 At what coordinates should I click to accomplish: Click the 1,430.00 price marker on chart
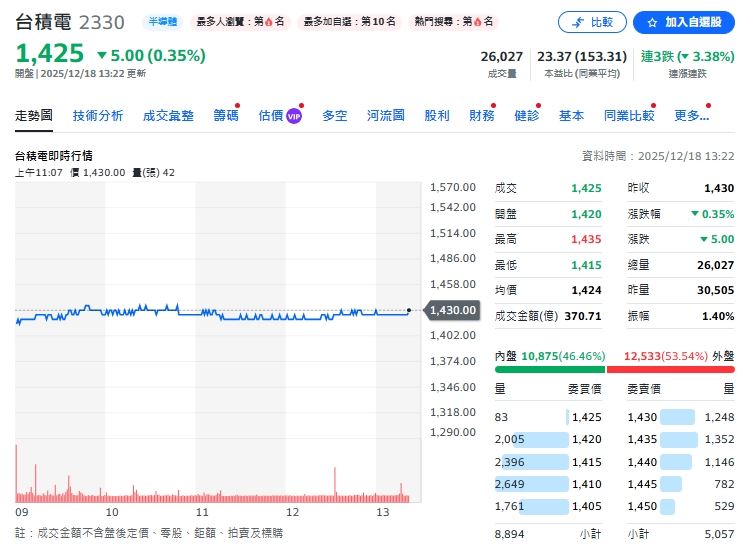(452, 310)
